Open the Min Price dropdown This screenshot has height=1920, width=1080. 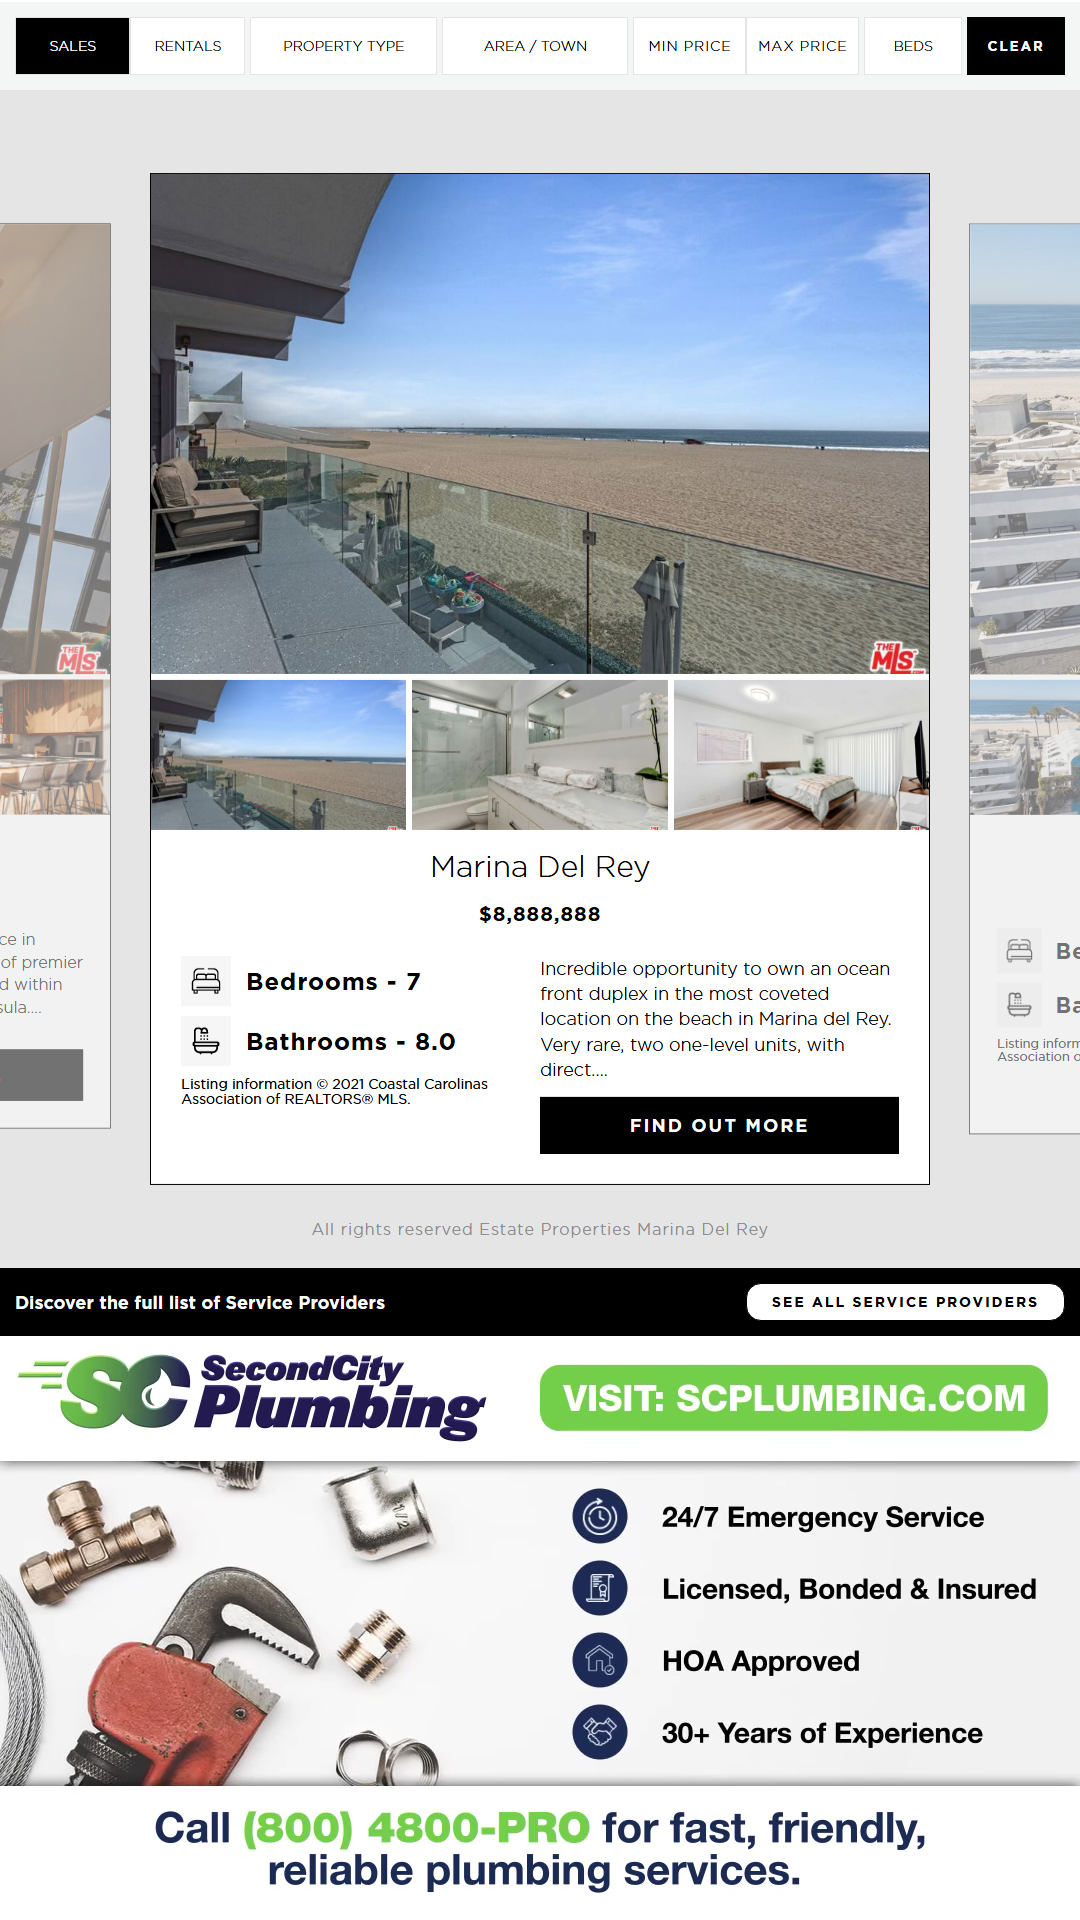click(689, 46)
